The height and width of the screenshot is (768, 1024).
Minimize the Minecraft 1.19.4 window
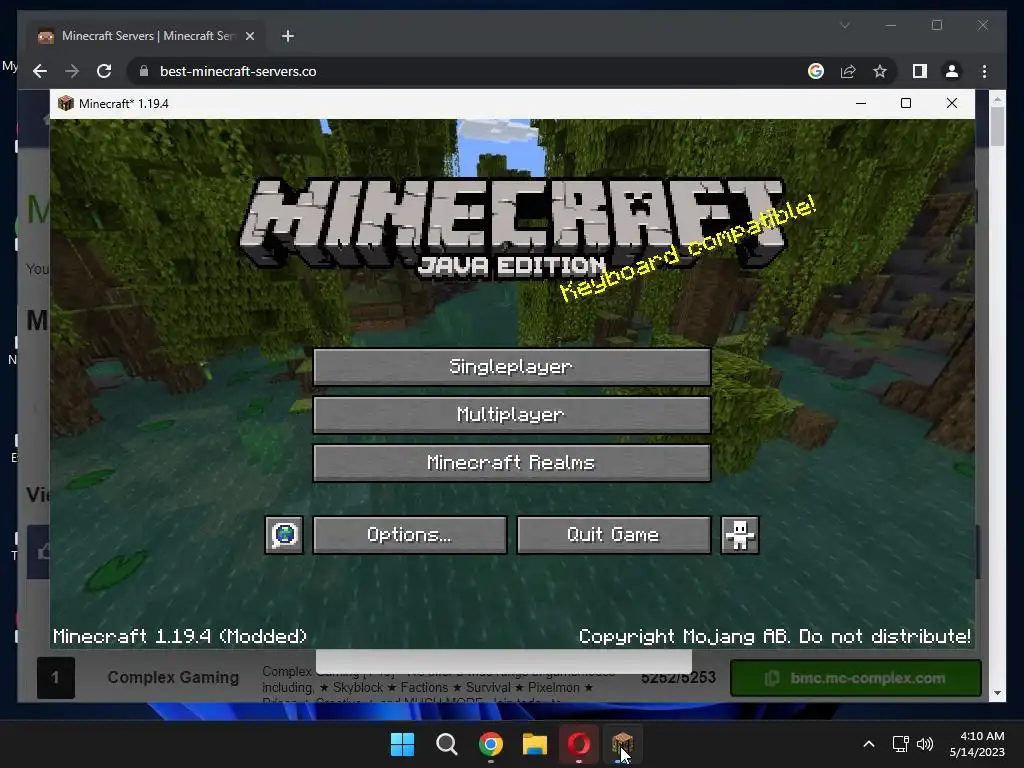point(861,103)
